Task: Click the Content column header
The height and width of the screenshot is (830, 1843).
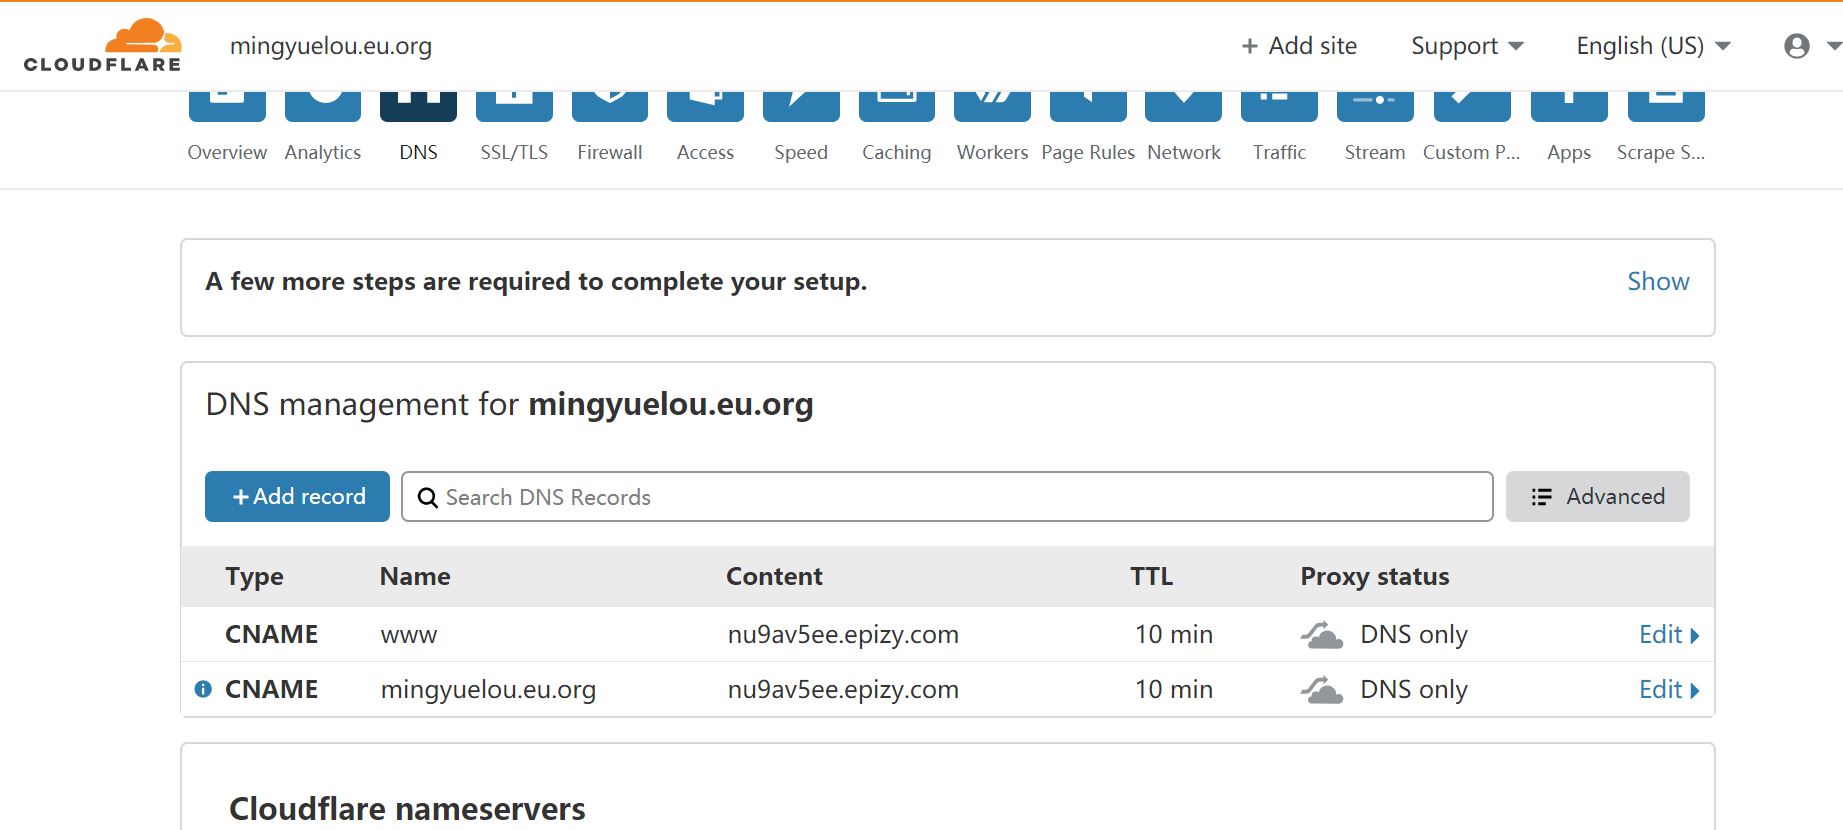Action: (774, 576)
